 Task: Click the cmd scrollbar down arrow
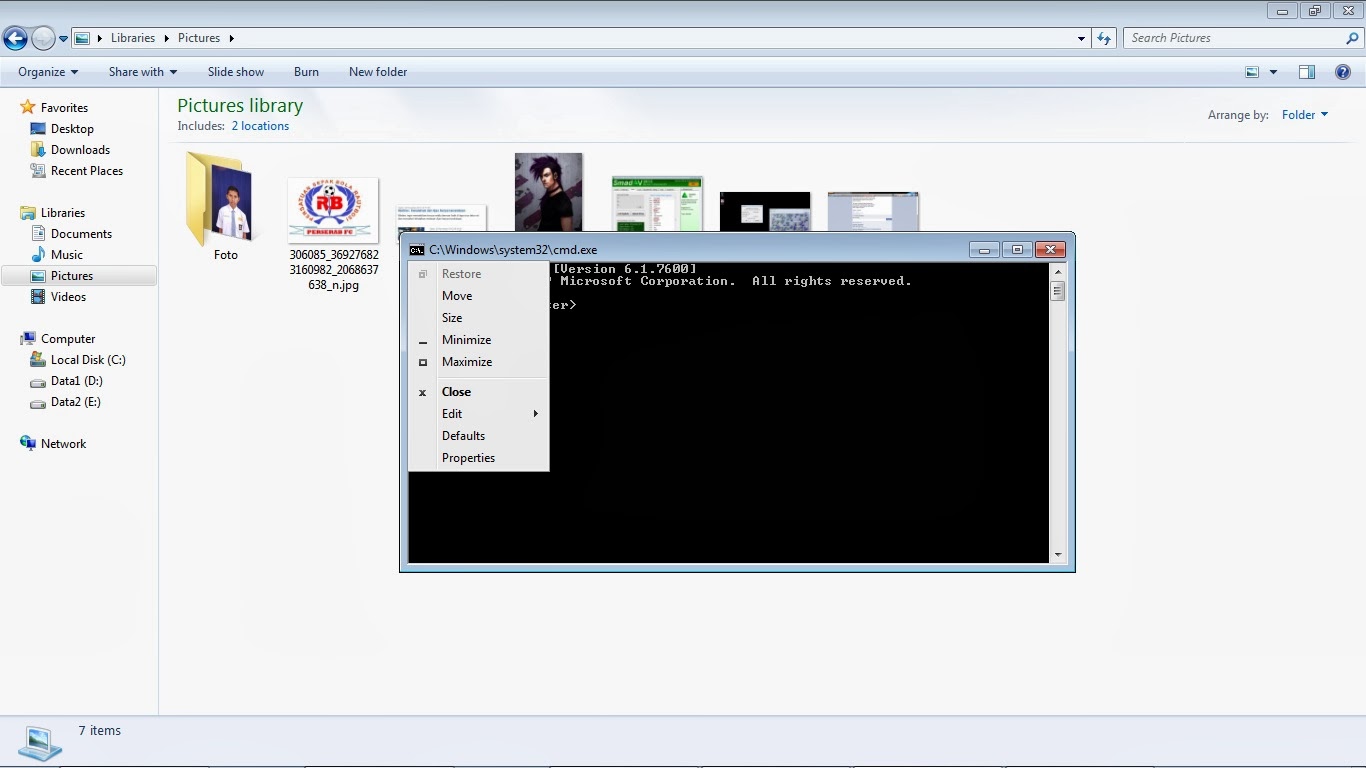1058,555
